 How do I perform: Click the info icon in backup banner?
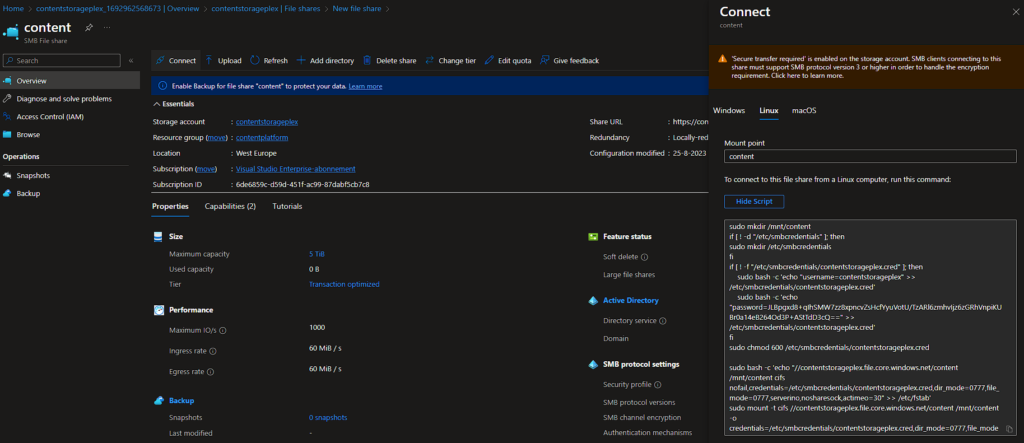161,86
